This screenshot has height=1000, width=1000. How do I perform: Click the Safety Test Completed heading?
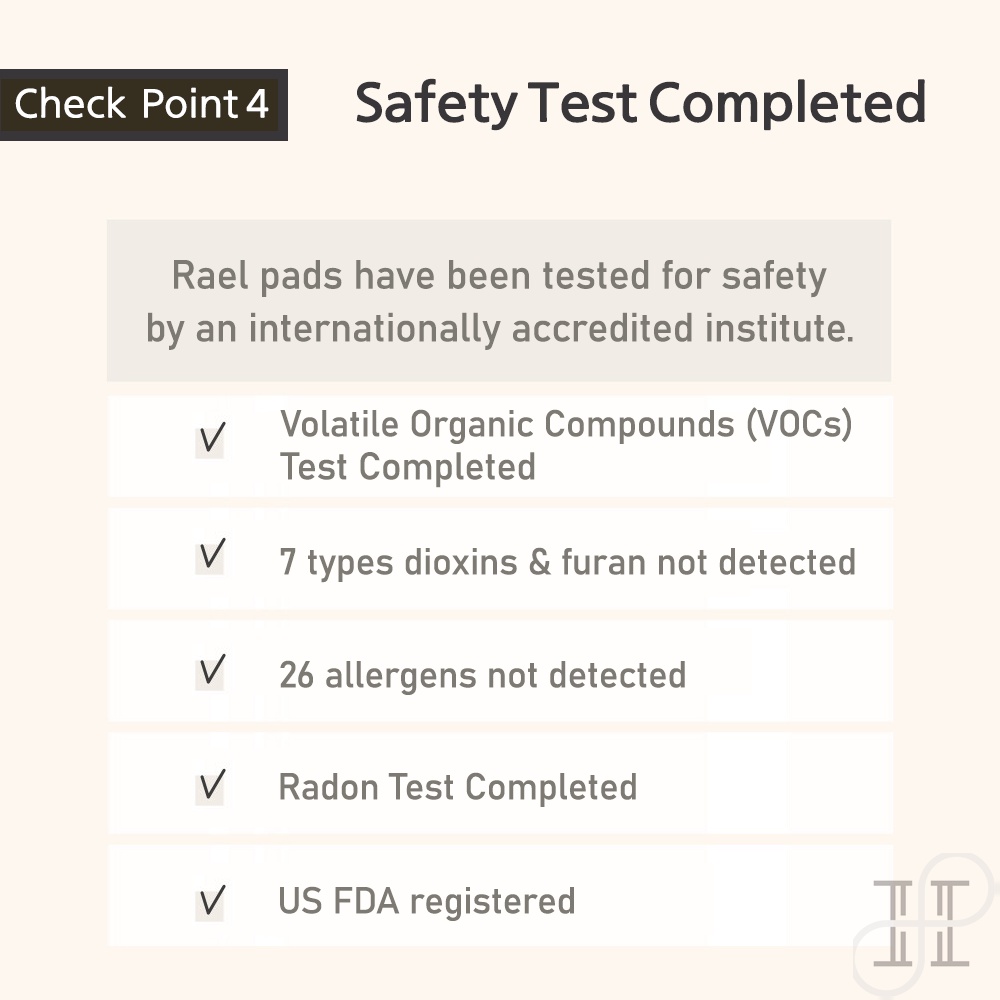640,103
